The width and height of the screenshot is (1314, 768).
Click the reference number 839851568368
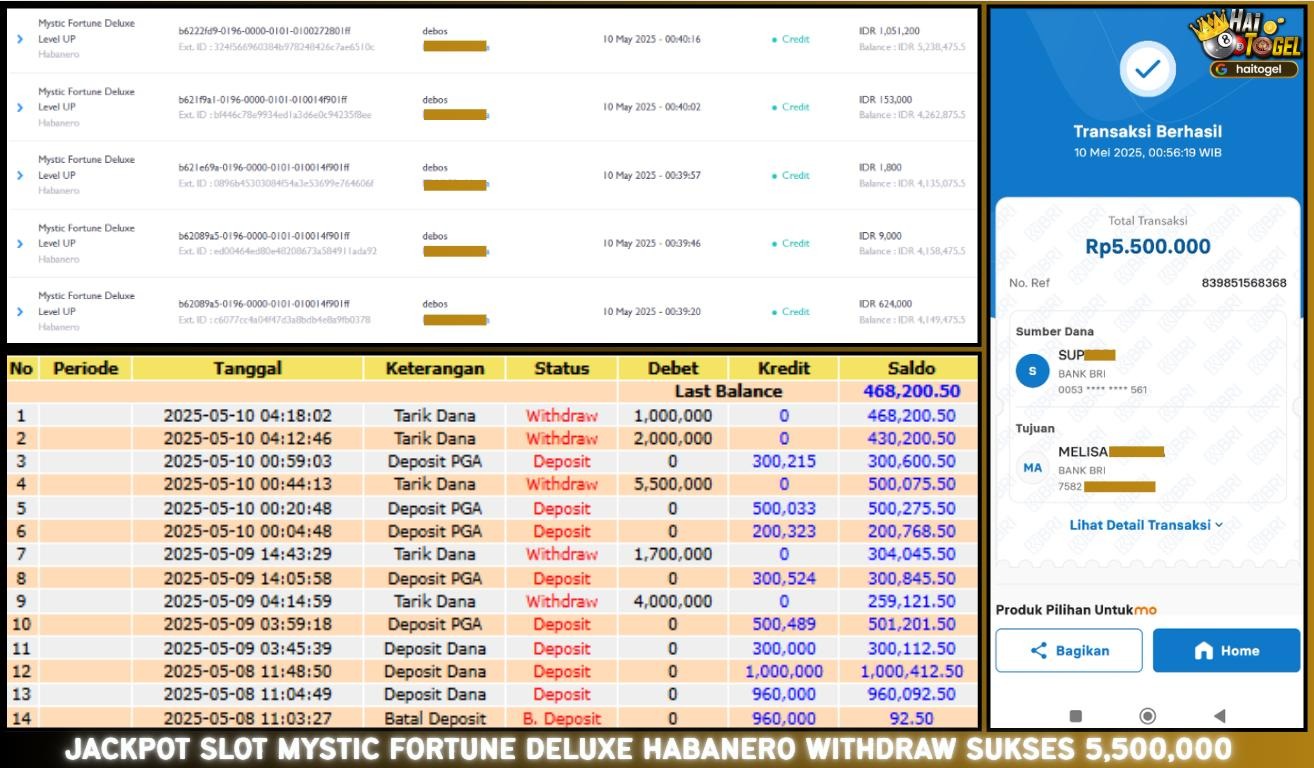[1244, 283]
